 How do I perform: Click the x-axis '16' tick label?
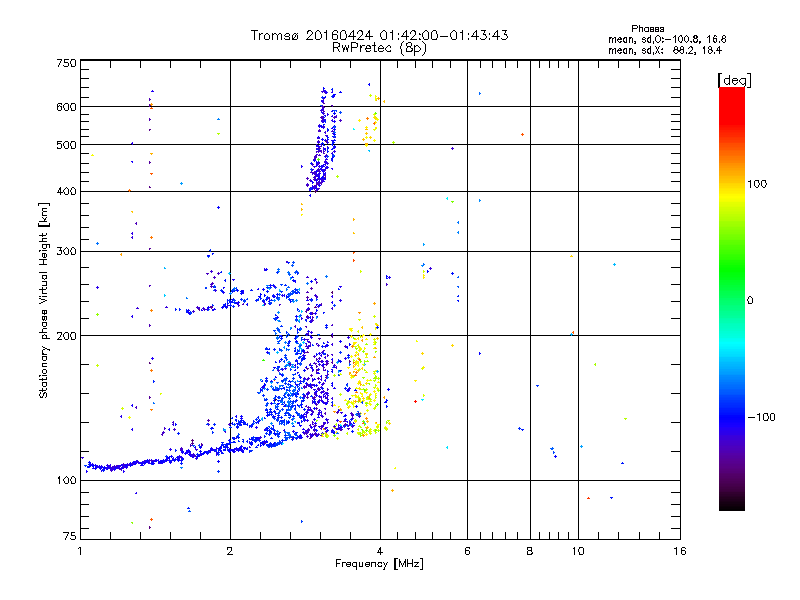[x=680, y=551]
